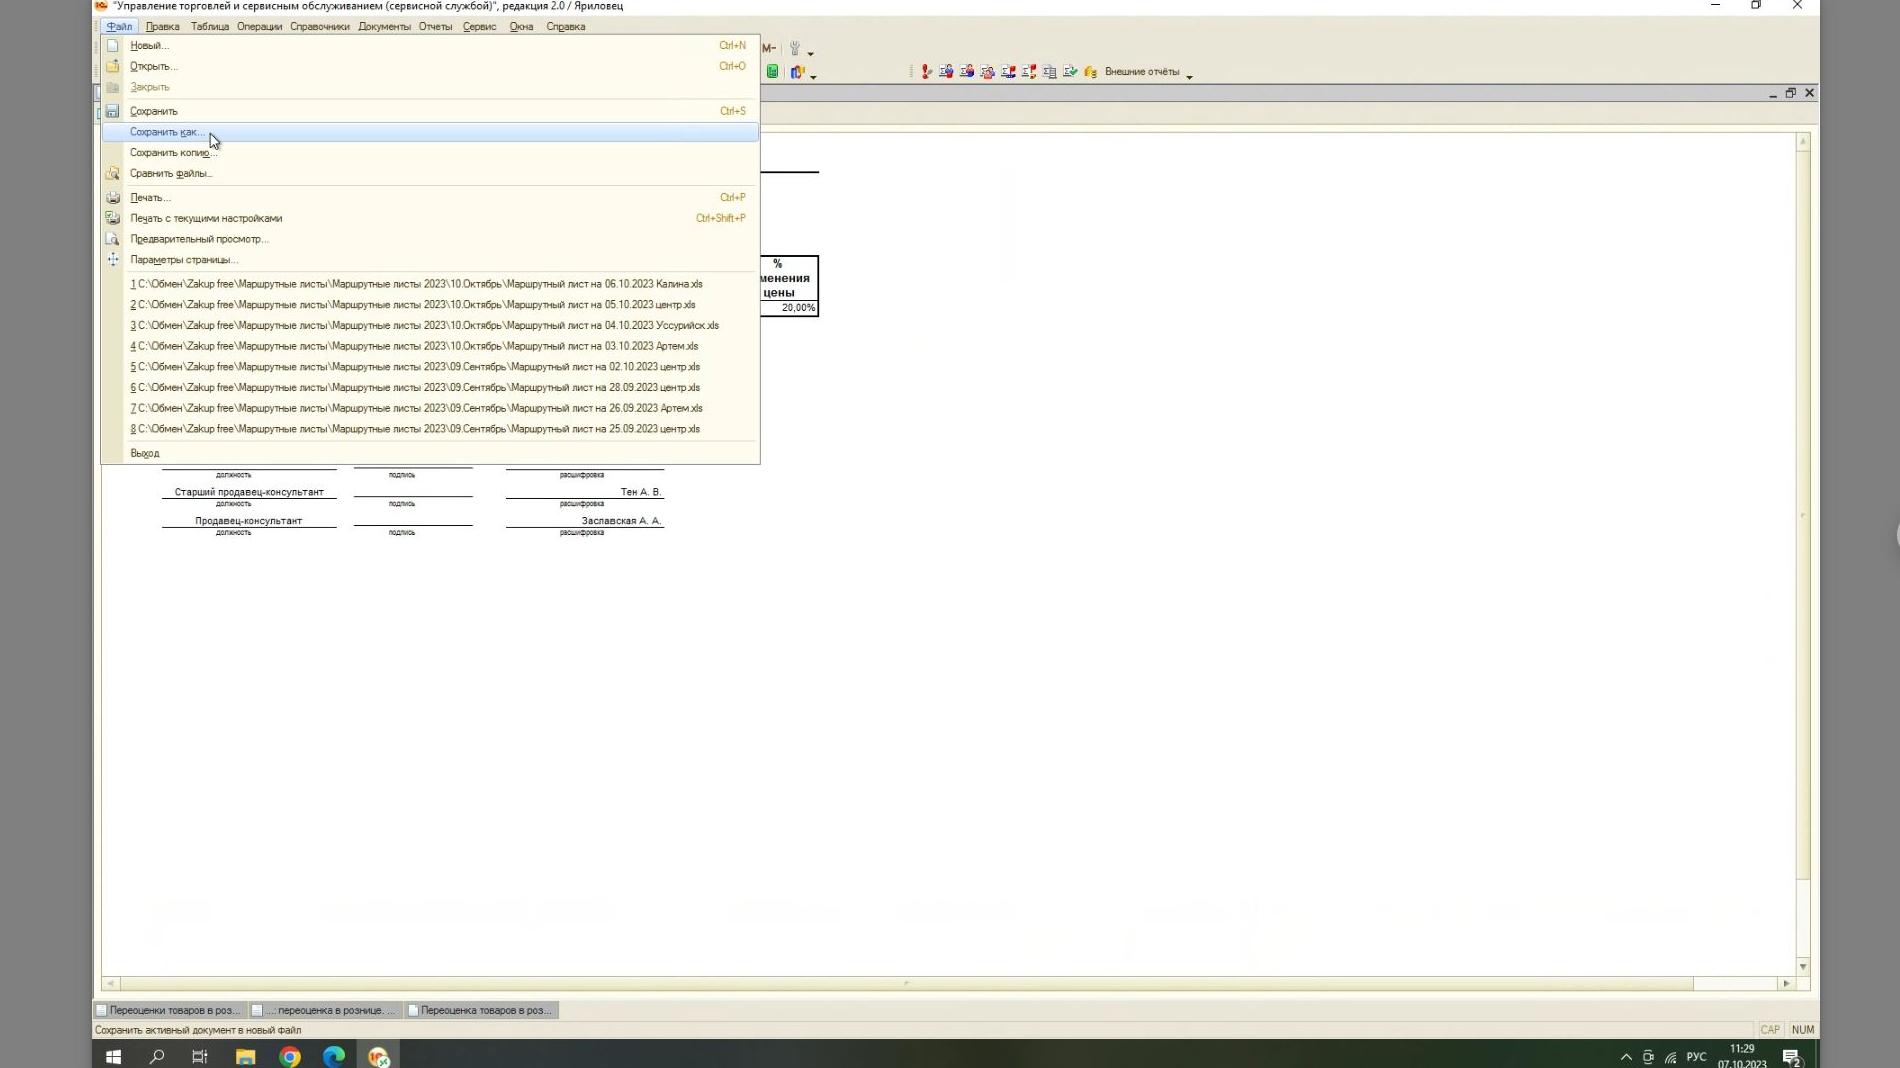Click the vertical scrollbar down arrow
The image size is (1900, 1068).
[1803, 966]
